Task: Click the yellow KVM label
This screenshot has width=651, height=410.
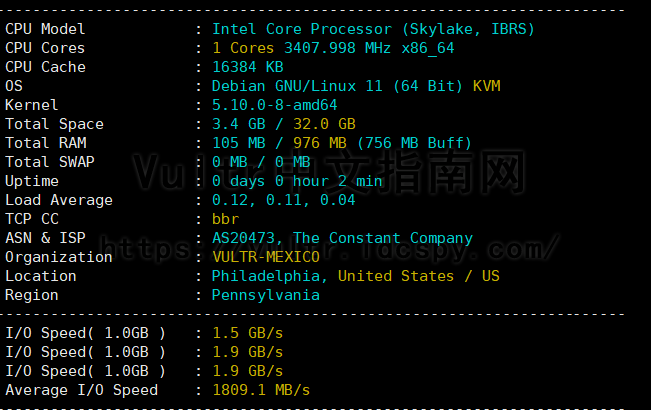Action: click(x=487, y=86)
